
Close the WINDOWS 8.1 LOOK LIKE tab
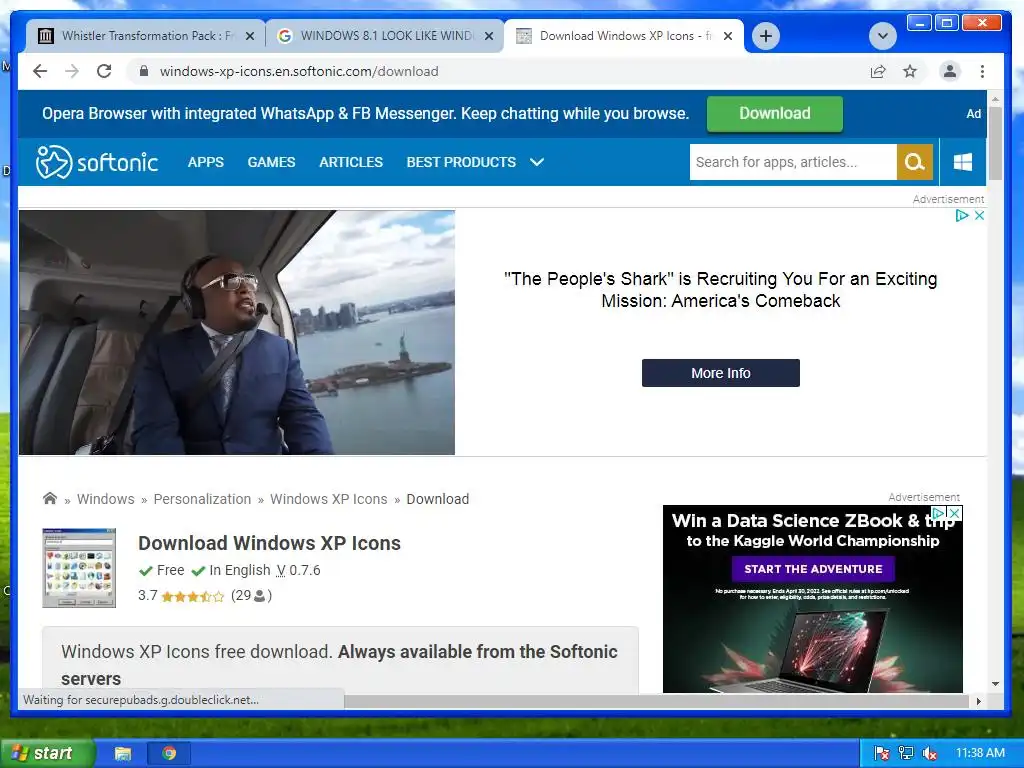(488, 36)
